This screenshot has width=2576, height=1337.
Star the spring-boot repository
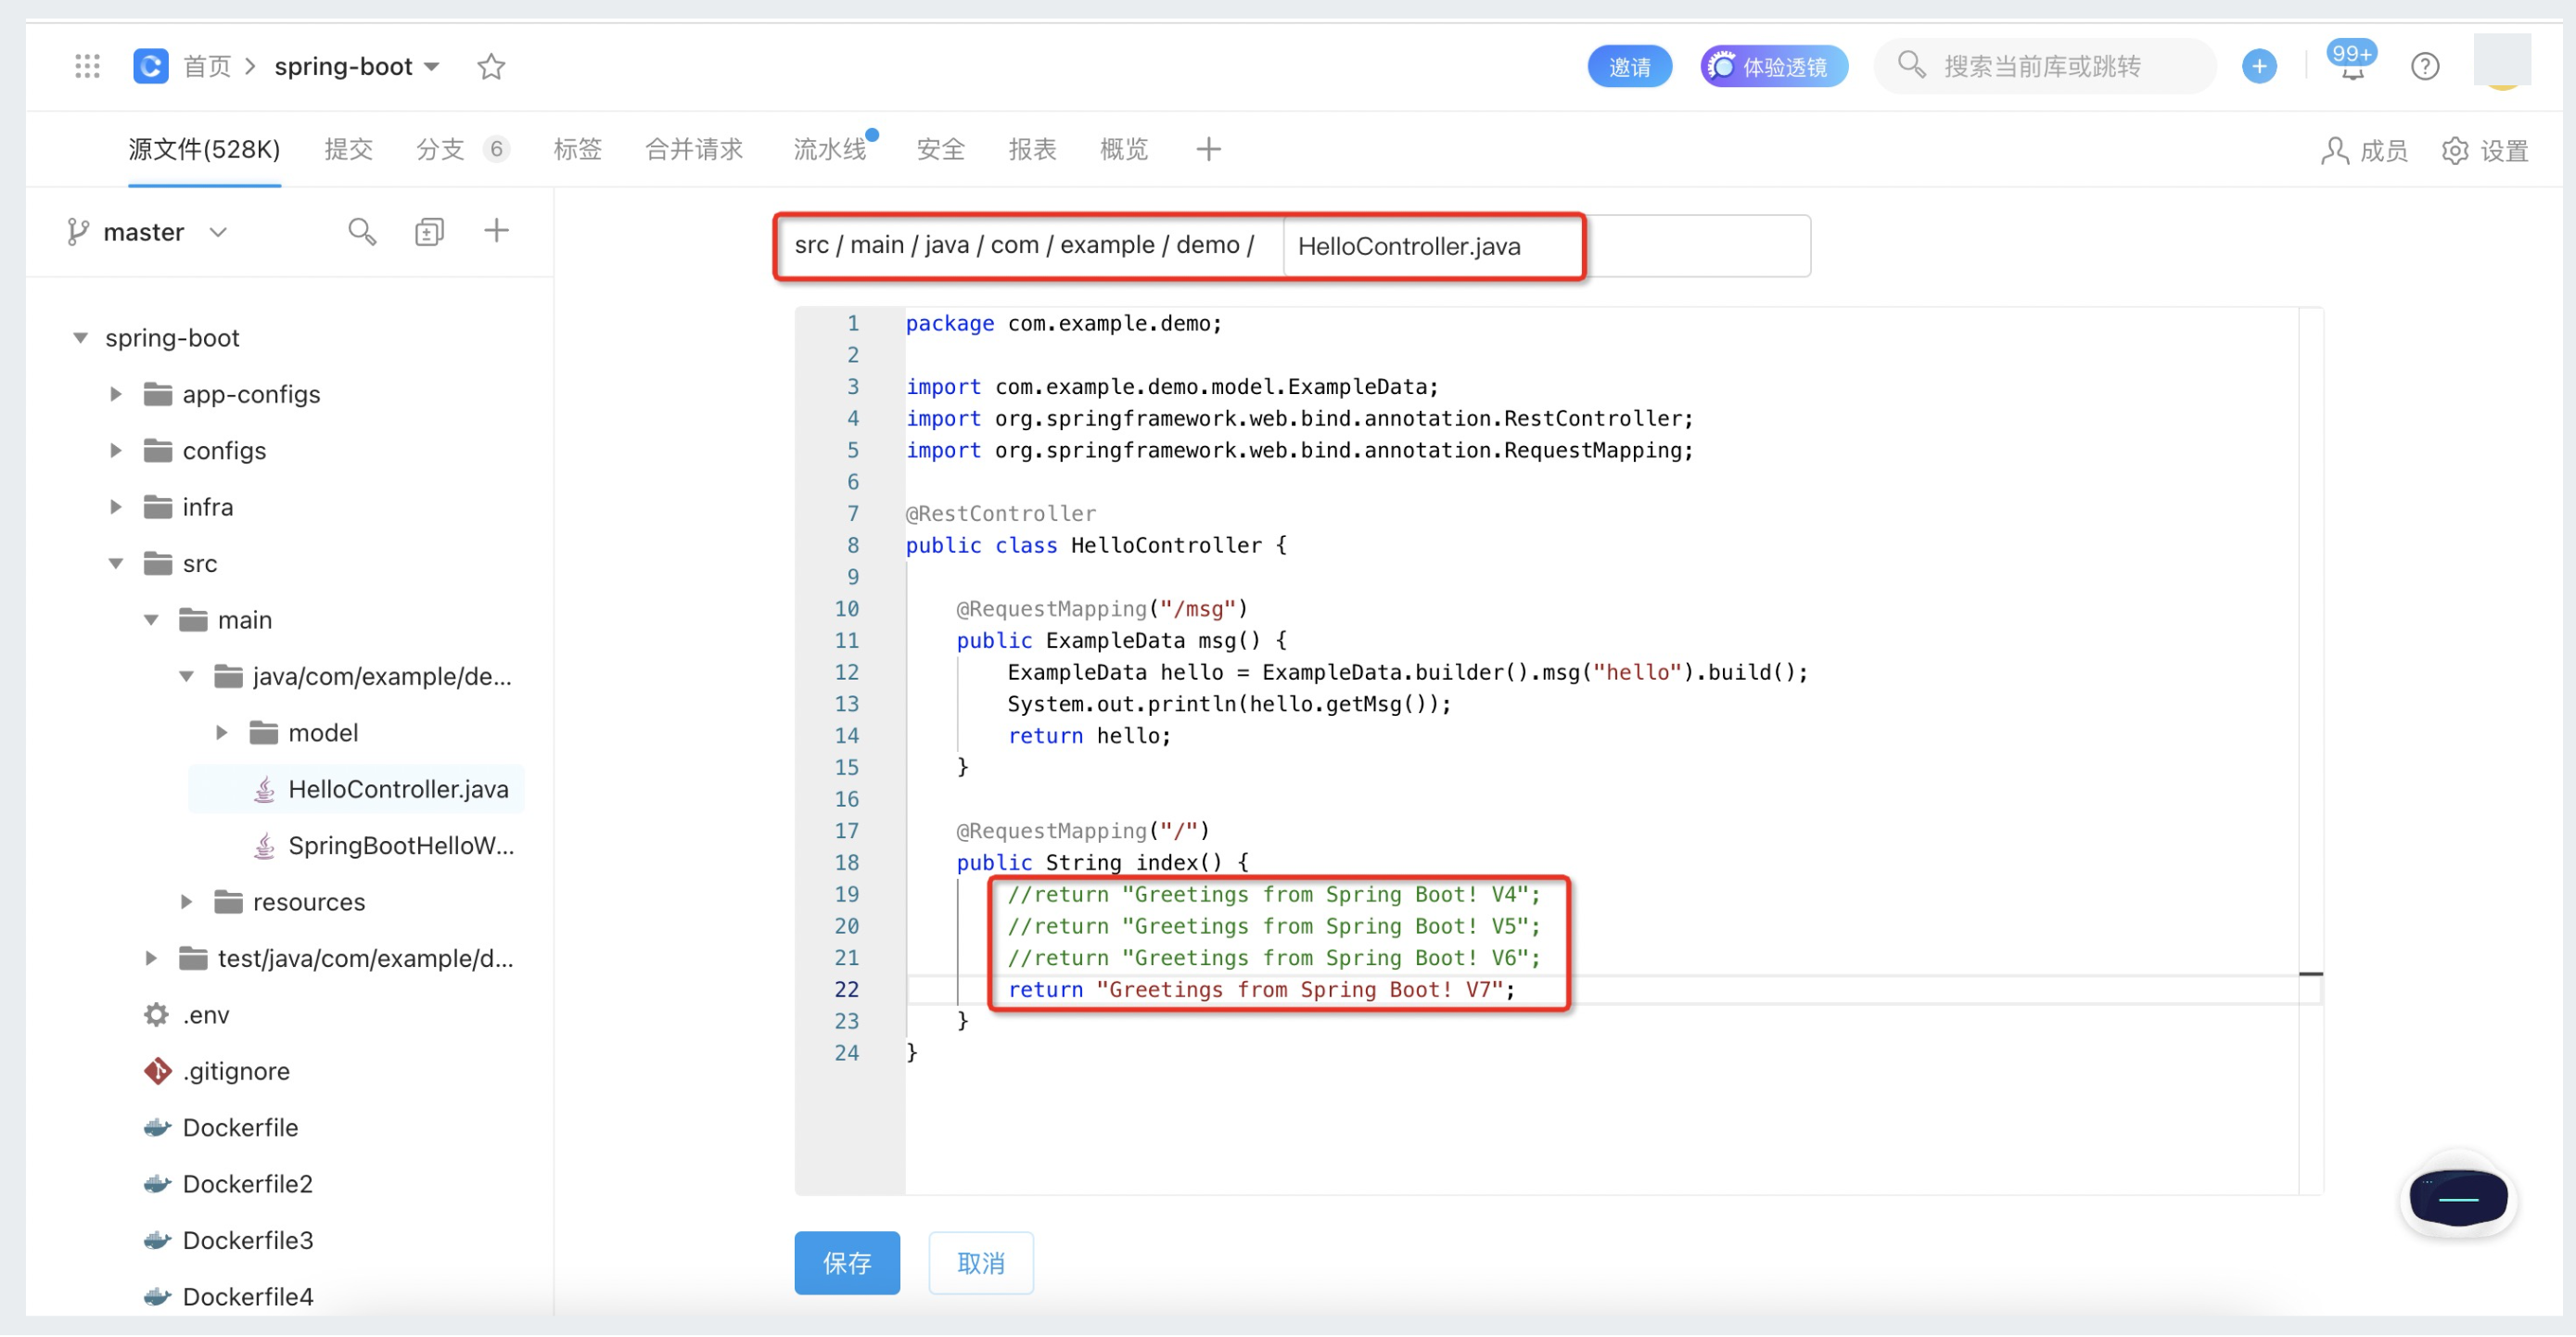pyautogui.click(x=491, y=66)
